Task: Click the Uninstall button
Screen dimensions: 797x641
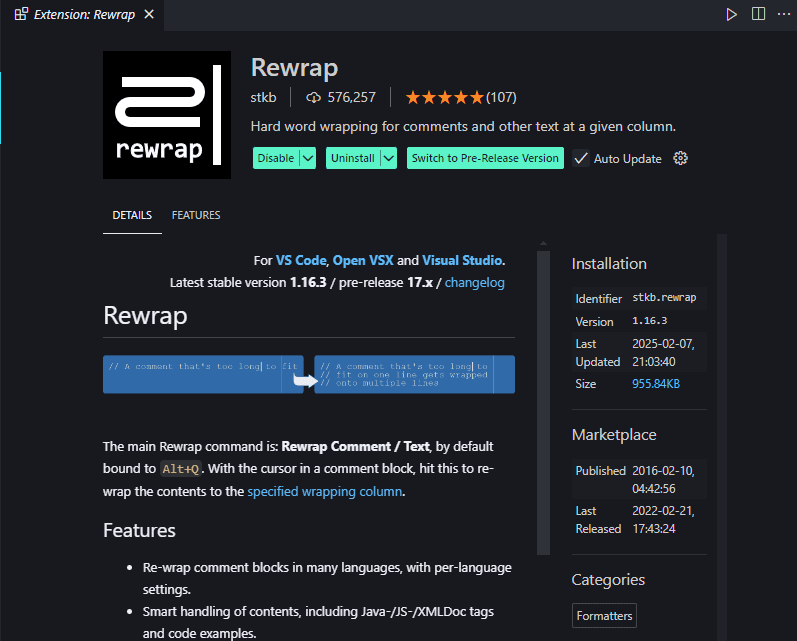Action: 353,158
